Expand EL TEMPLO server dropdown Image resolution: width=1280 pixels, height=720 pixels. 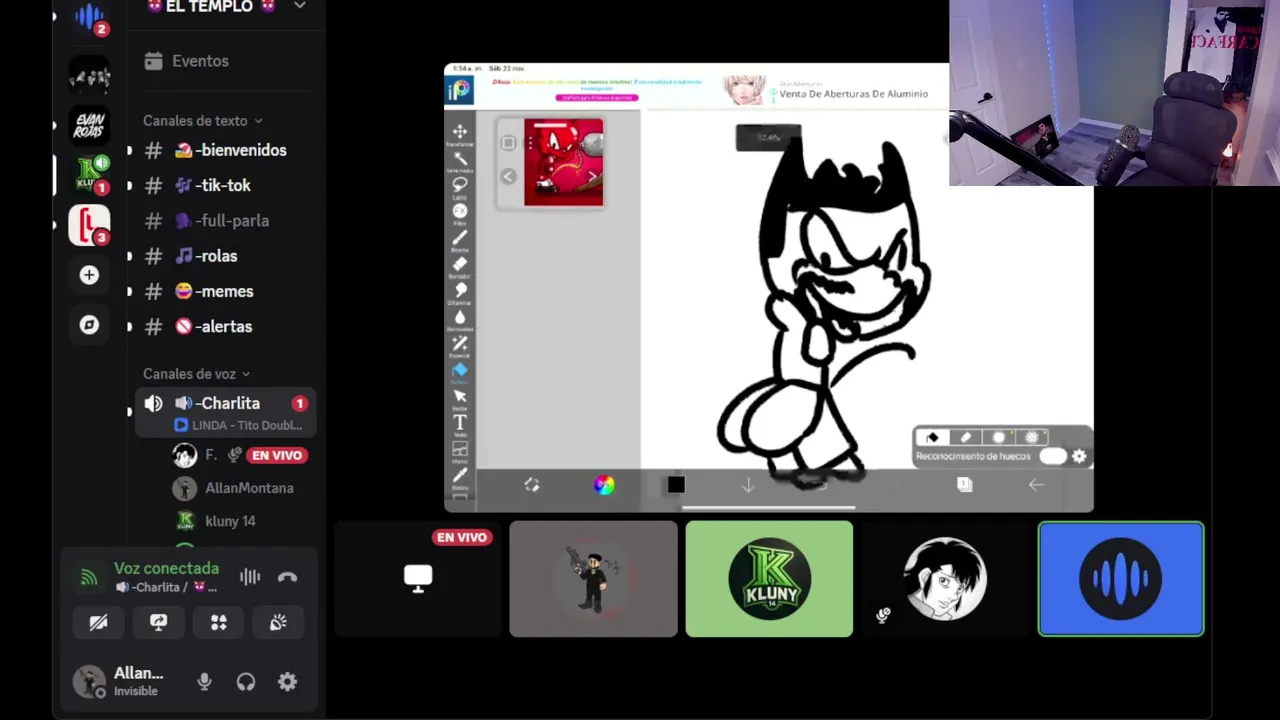[x=299, y=6]
